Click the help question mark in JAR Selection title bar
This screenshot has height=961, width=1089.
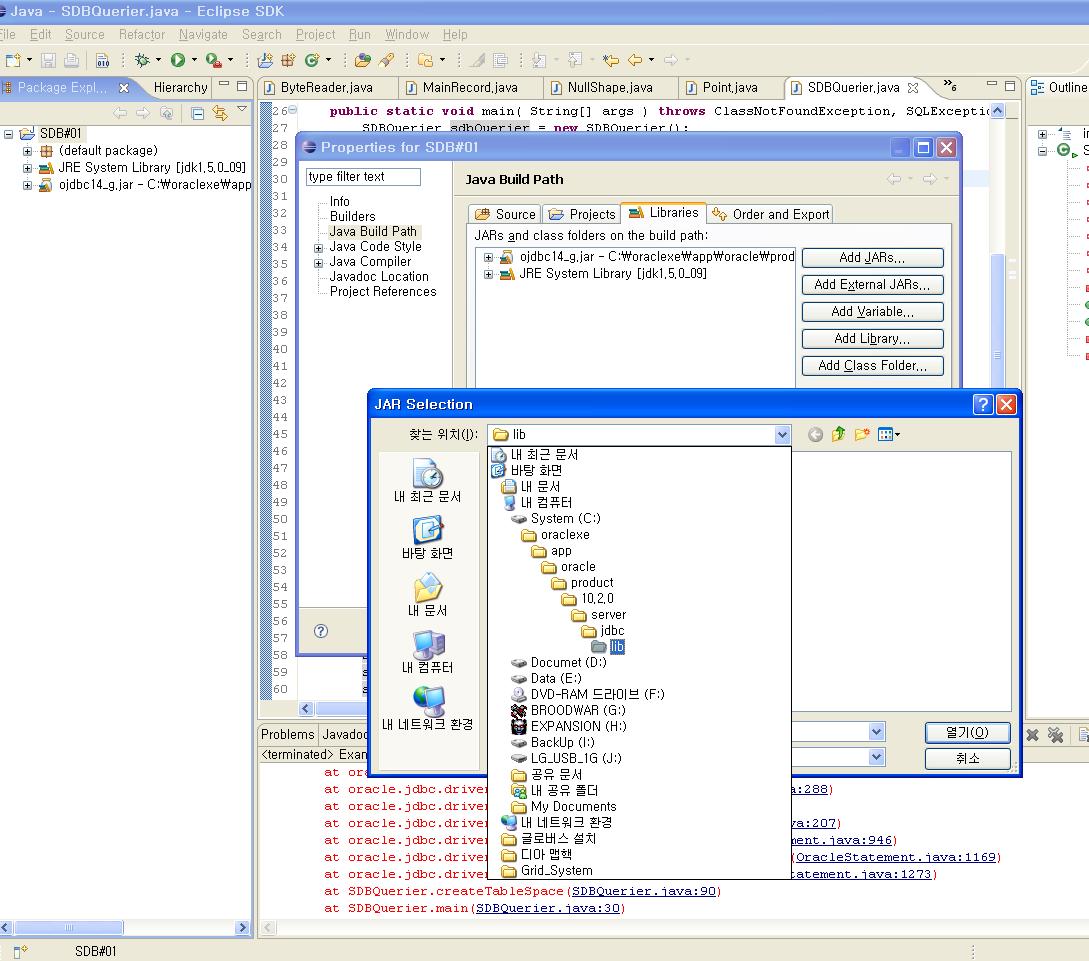[983, 405]
